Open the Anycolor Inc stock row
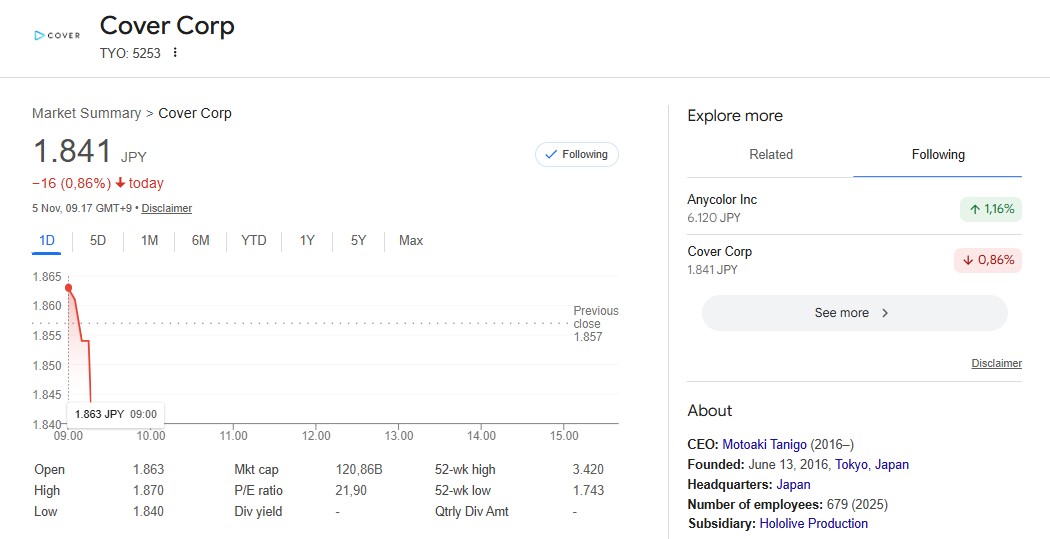Image resolution: width=1050 pixels, height=539 pixels. pos(854,208)
